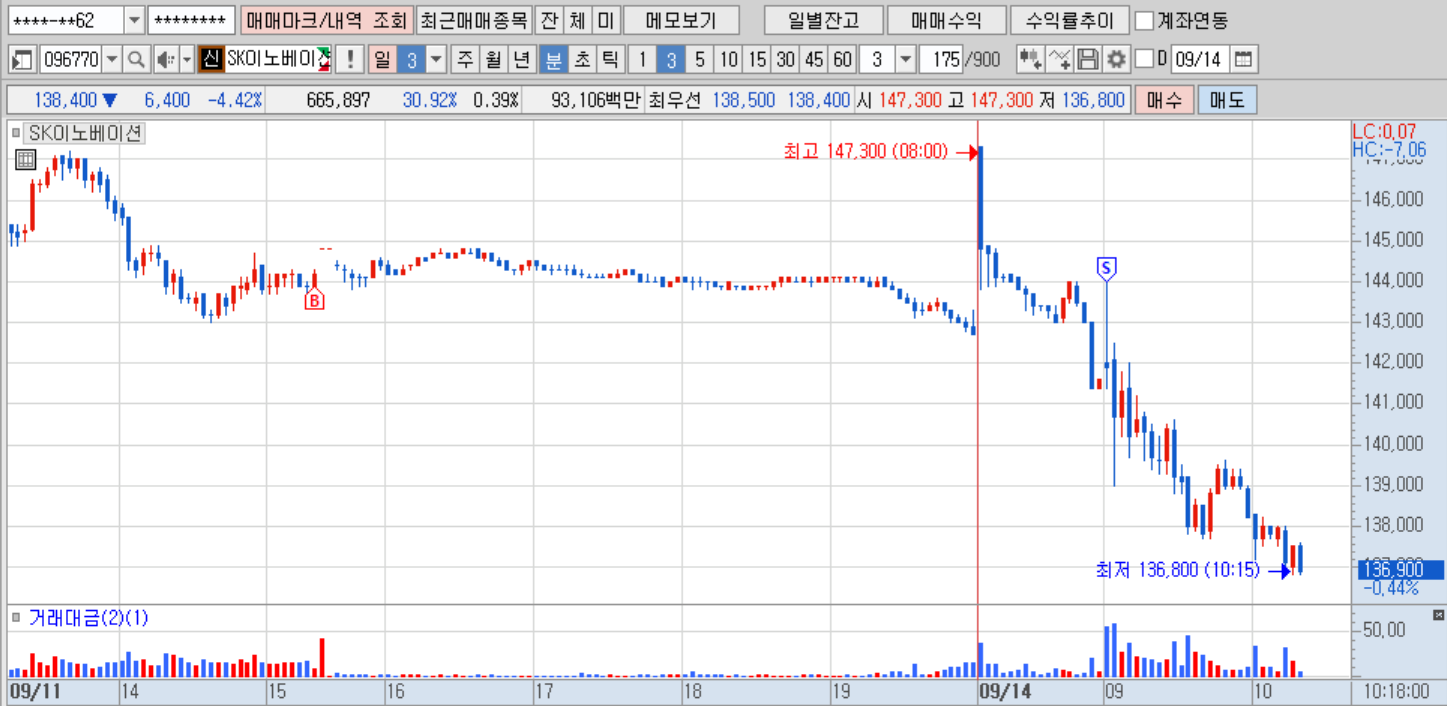1447x706 pixels.
Task: Click the 3 beside the 일 period button
Action: (411, 60)
